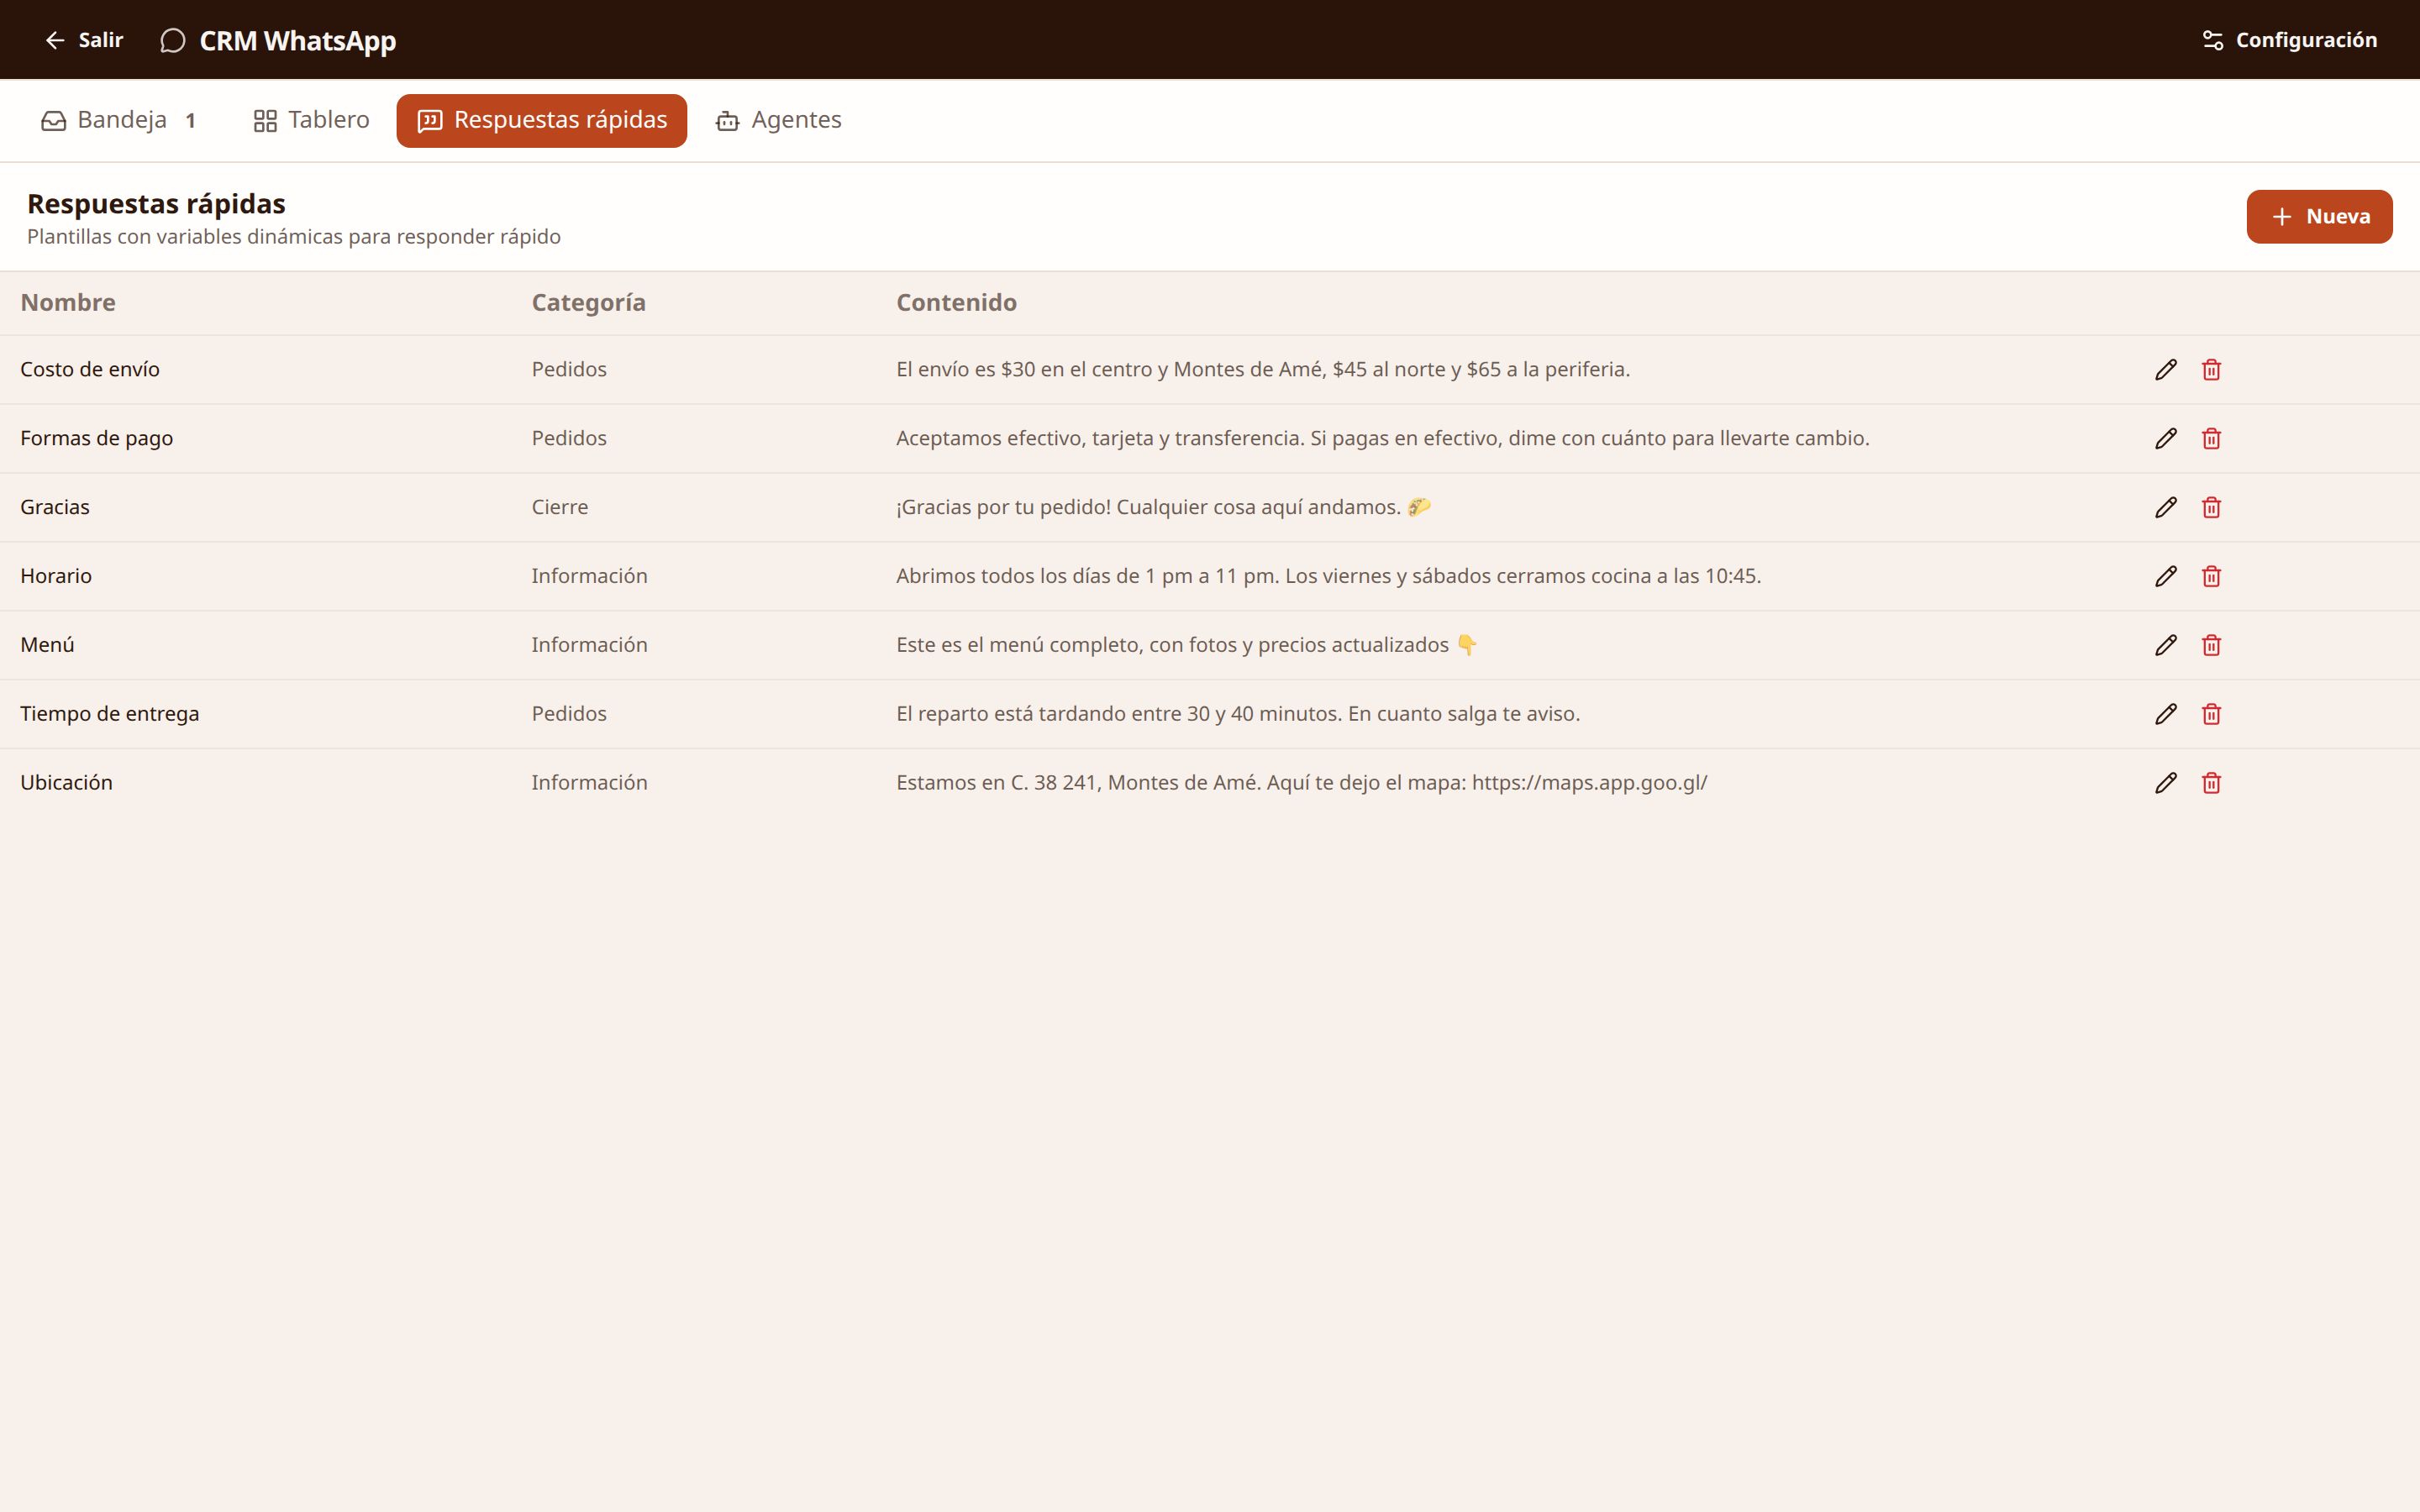This screenshot has width=2420, height=1512.
Task: Click the content 'Estamos en C. 38 241'
Action: coord(1302,783)
